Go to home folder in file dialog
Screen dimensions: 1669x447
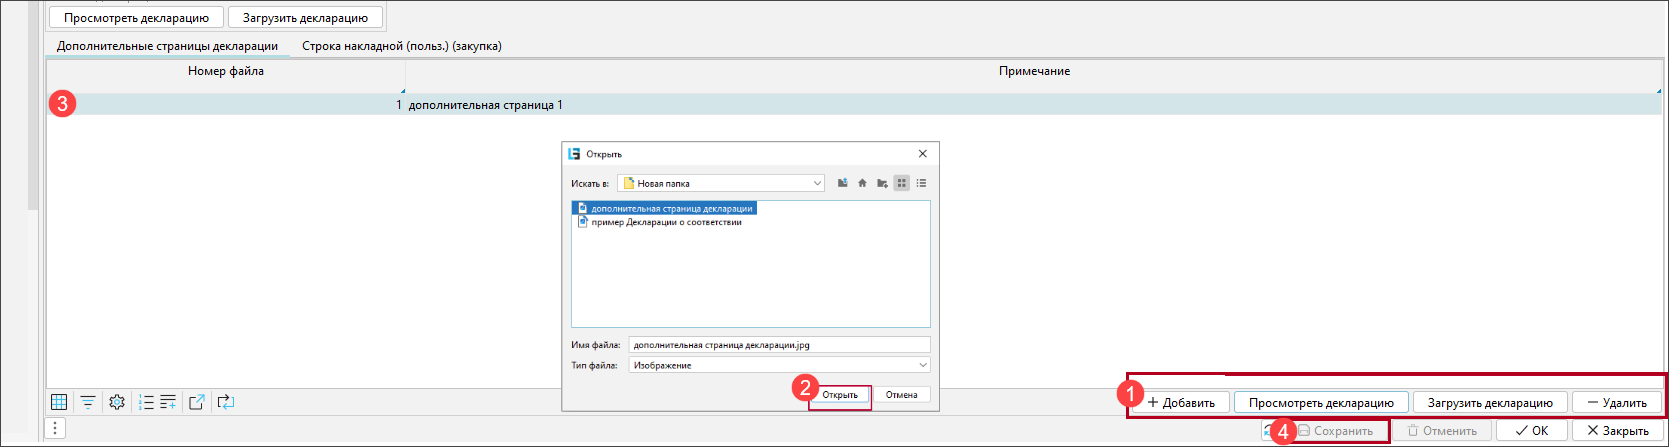[x=862, y=183]
